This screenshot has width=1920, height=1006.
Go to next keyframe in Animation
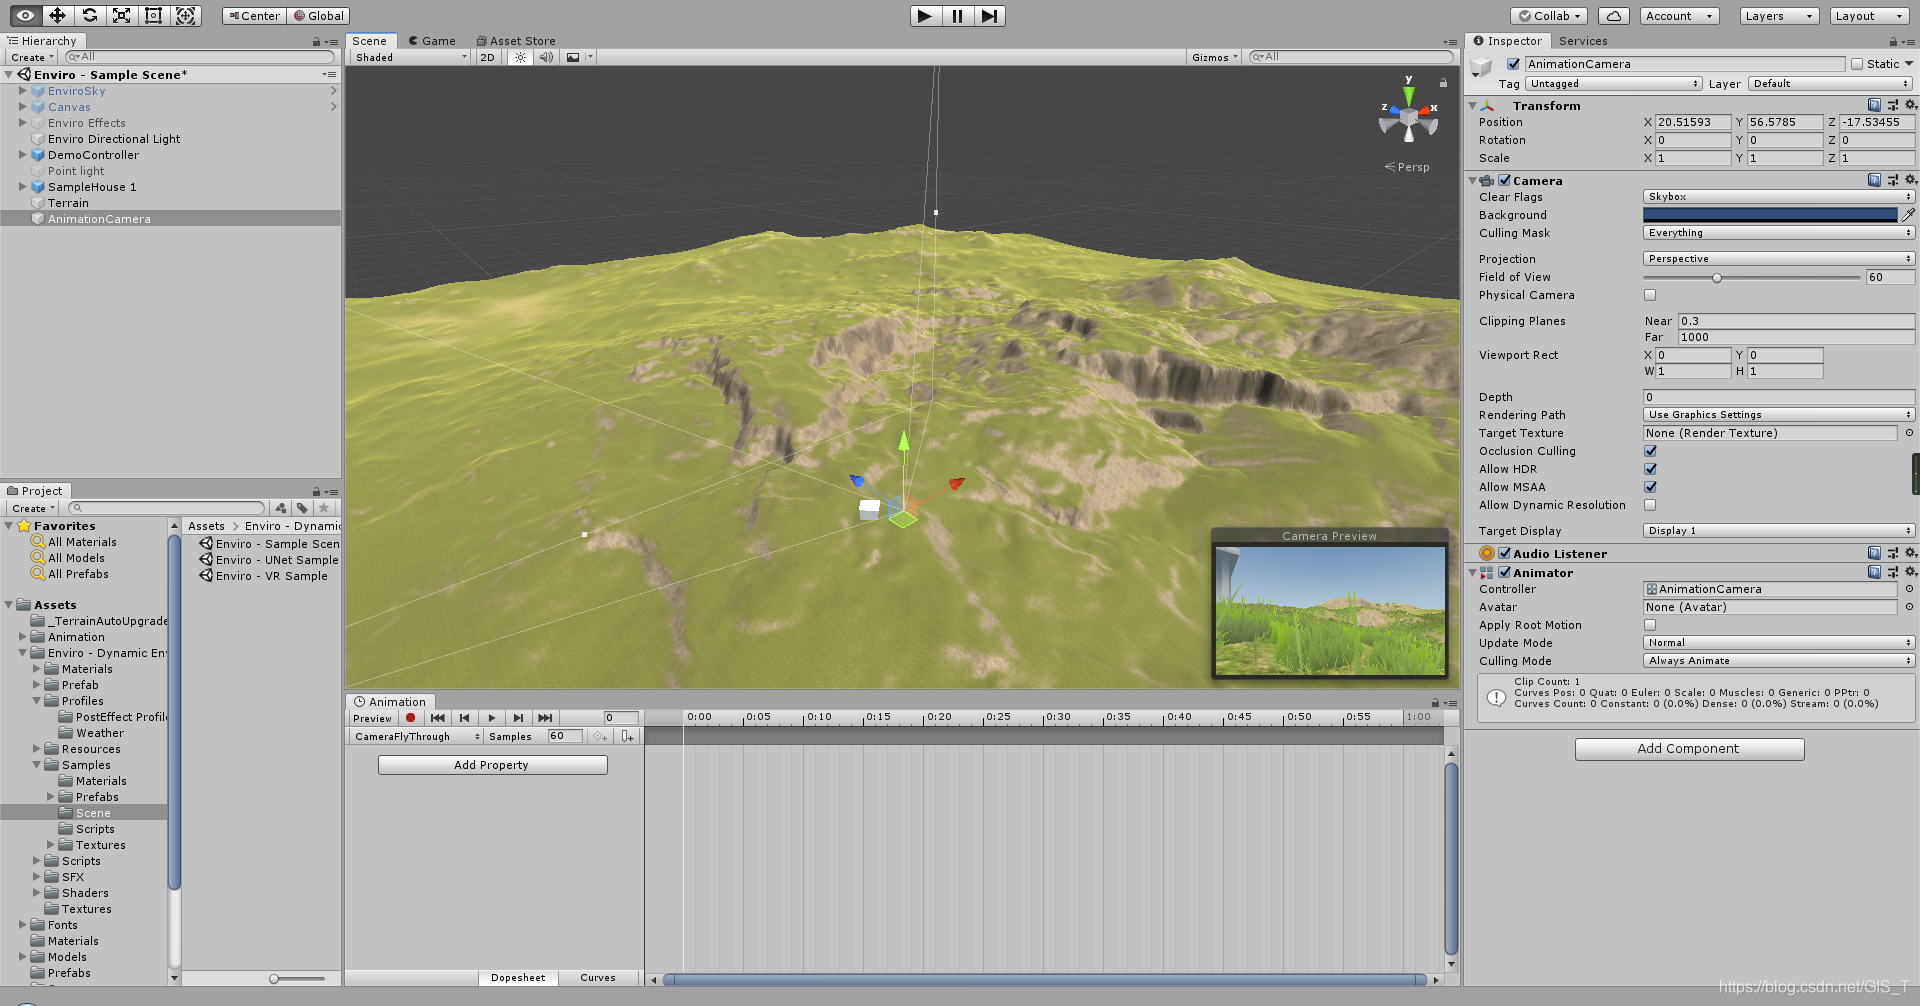coord(518,718)
